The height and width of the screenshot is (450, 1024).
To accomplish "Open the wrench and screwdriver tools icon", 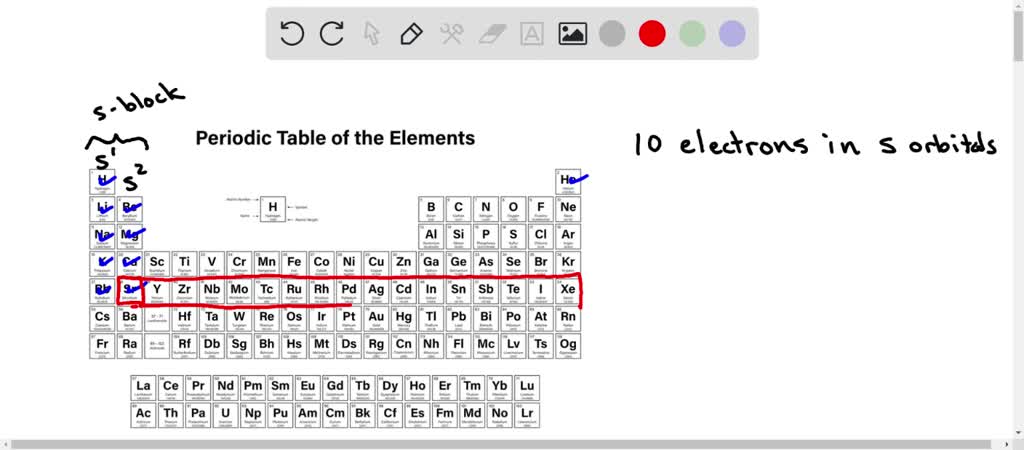I will click(x=451, y=34).
